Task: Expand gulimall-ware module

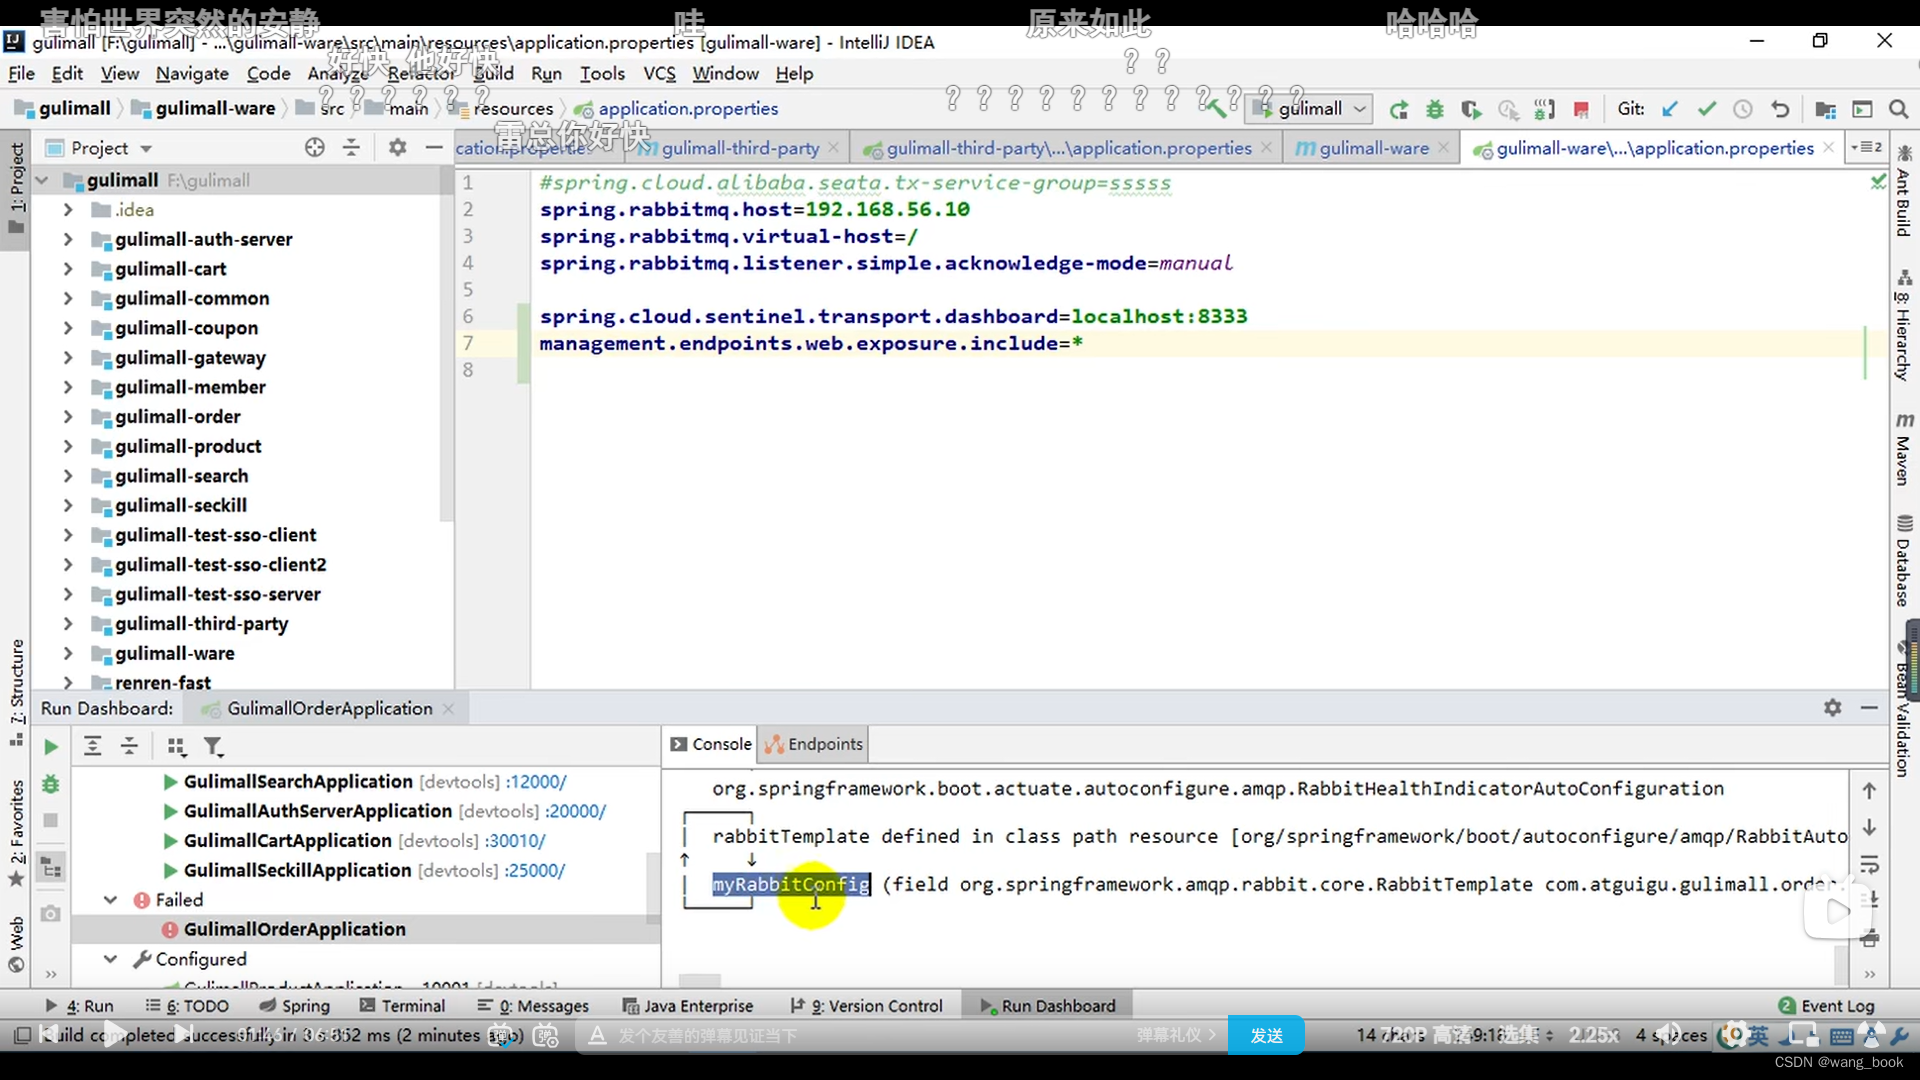Action: (x=68, y=653)
